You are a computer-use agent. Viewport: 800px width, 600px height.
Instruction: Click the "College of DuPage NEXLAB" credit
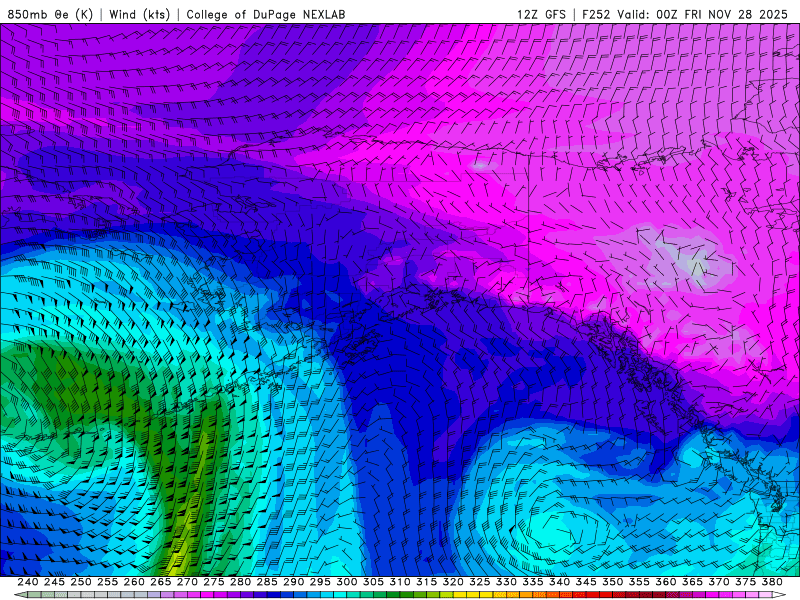(x=266, y=14)
